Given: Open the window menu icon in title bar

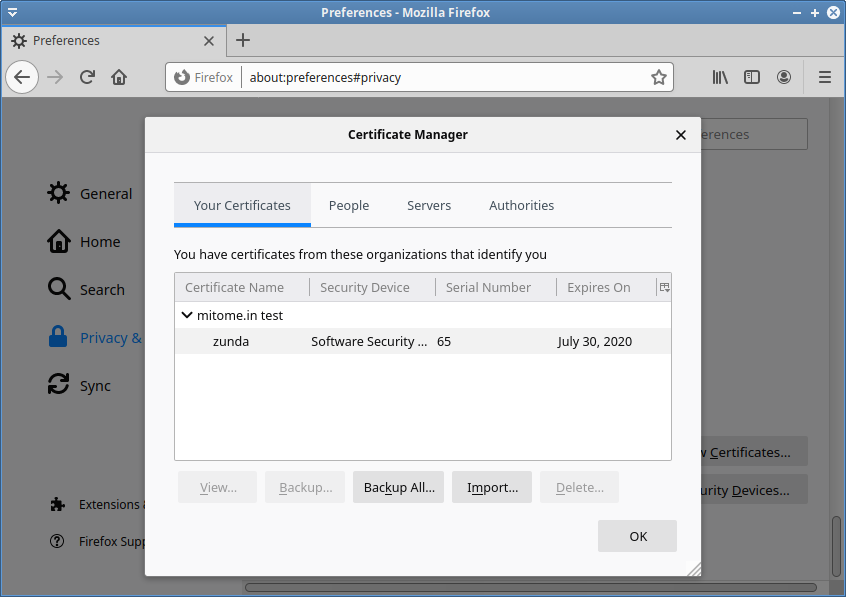Looking at the screenshot, I should point(12,12).
